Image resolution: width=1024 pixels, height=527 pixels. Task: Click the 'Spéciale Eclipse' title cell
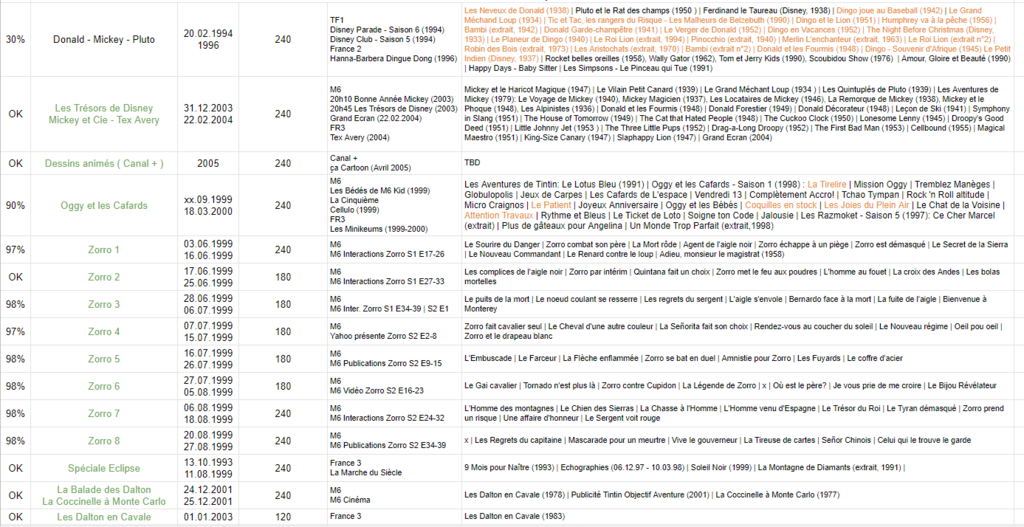[104, 469]
